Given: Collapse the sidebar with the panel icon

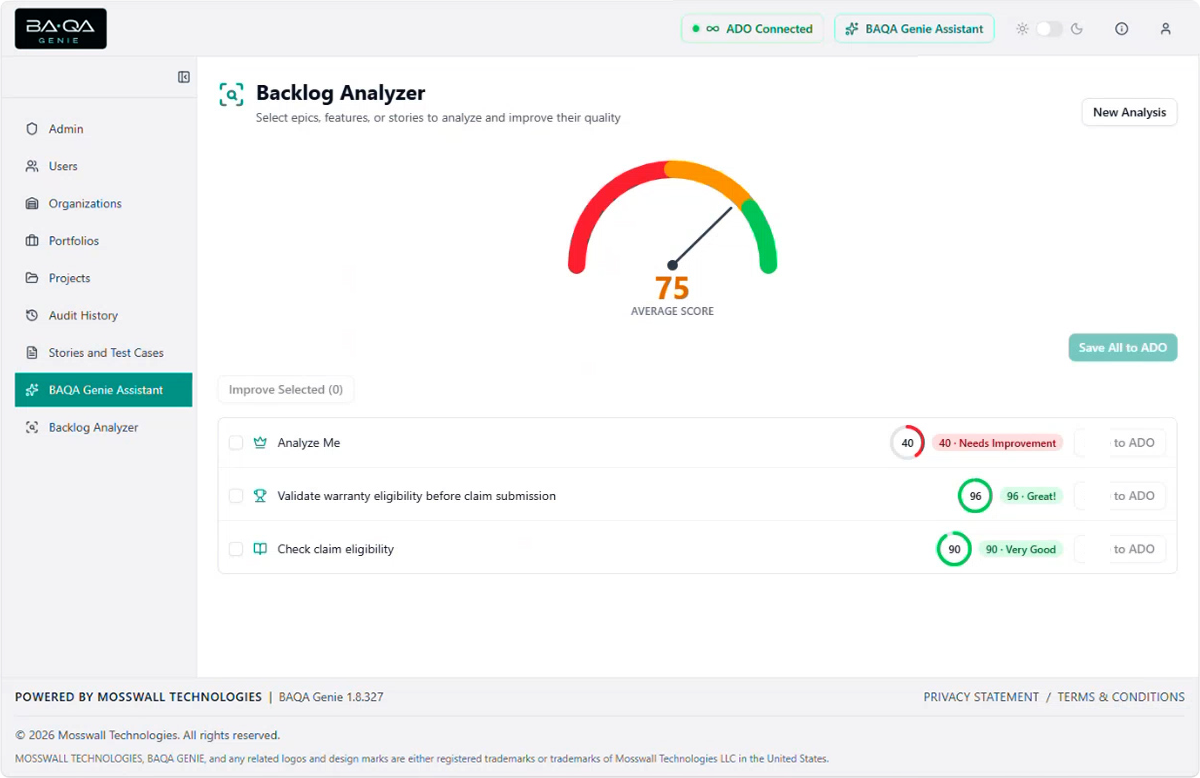Looking at the screenshot, I should pyautogui.click(x=184, y=77).
